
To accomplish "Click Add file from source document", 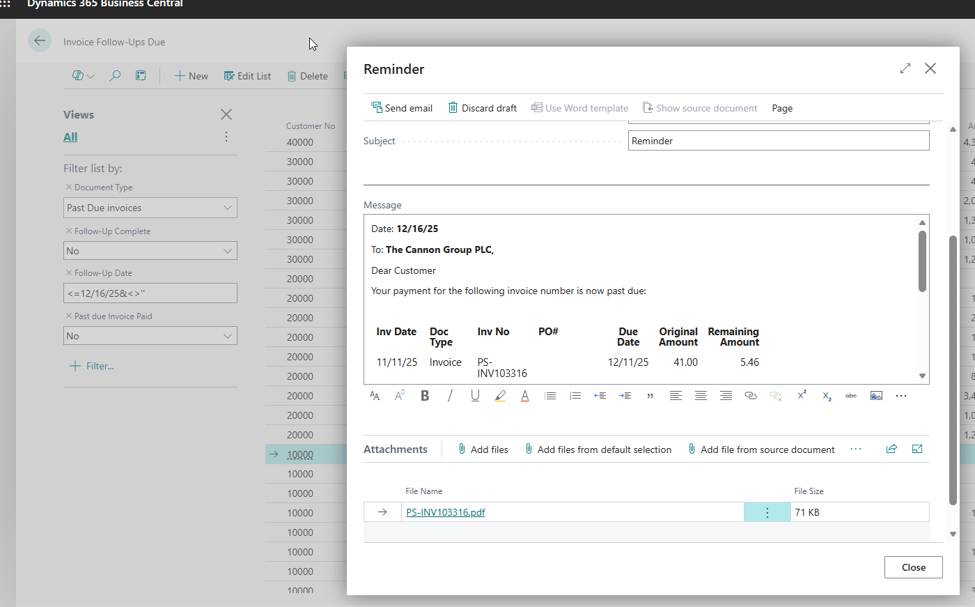I will click(x=762, y=449).
